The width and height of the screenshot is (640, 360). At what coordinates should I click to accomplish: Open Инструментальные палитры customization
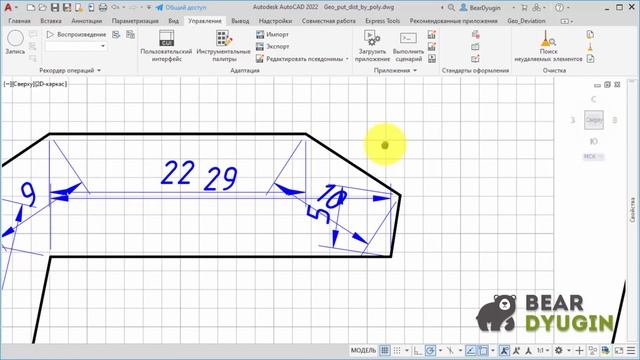point(224,46)
